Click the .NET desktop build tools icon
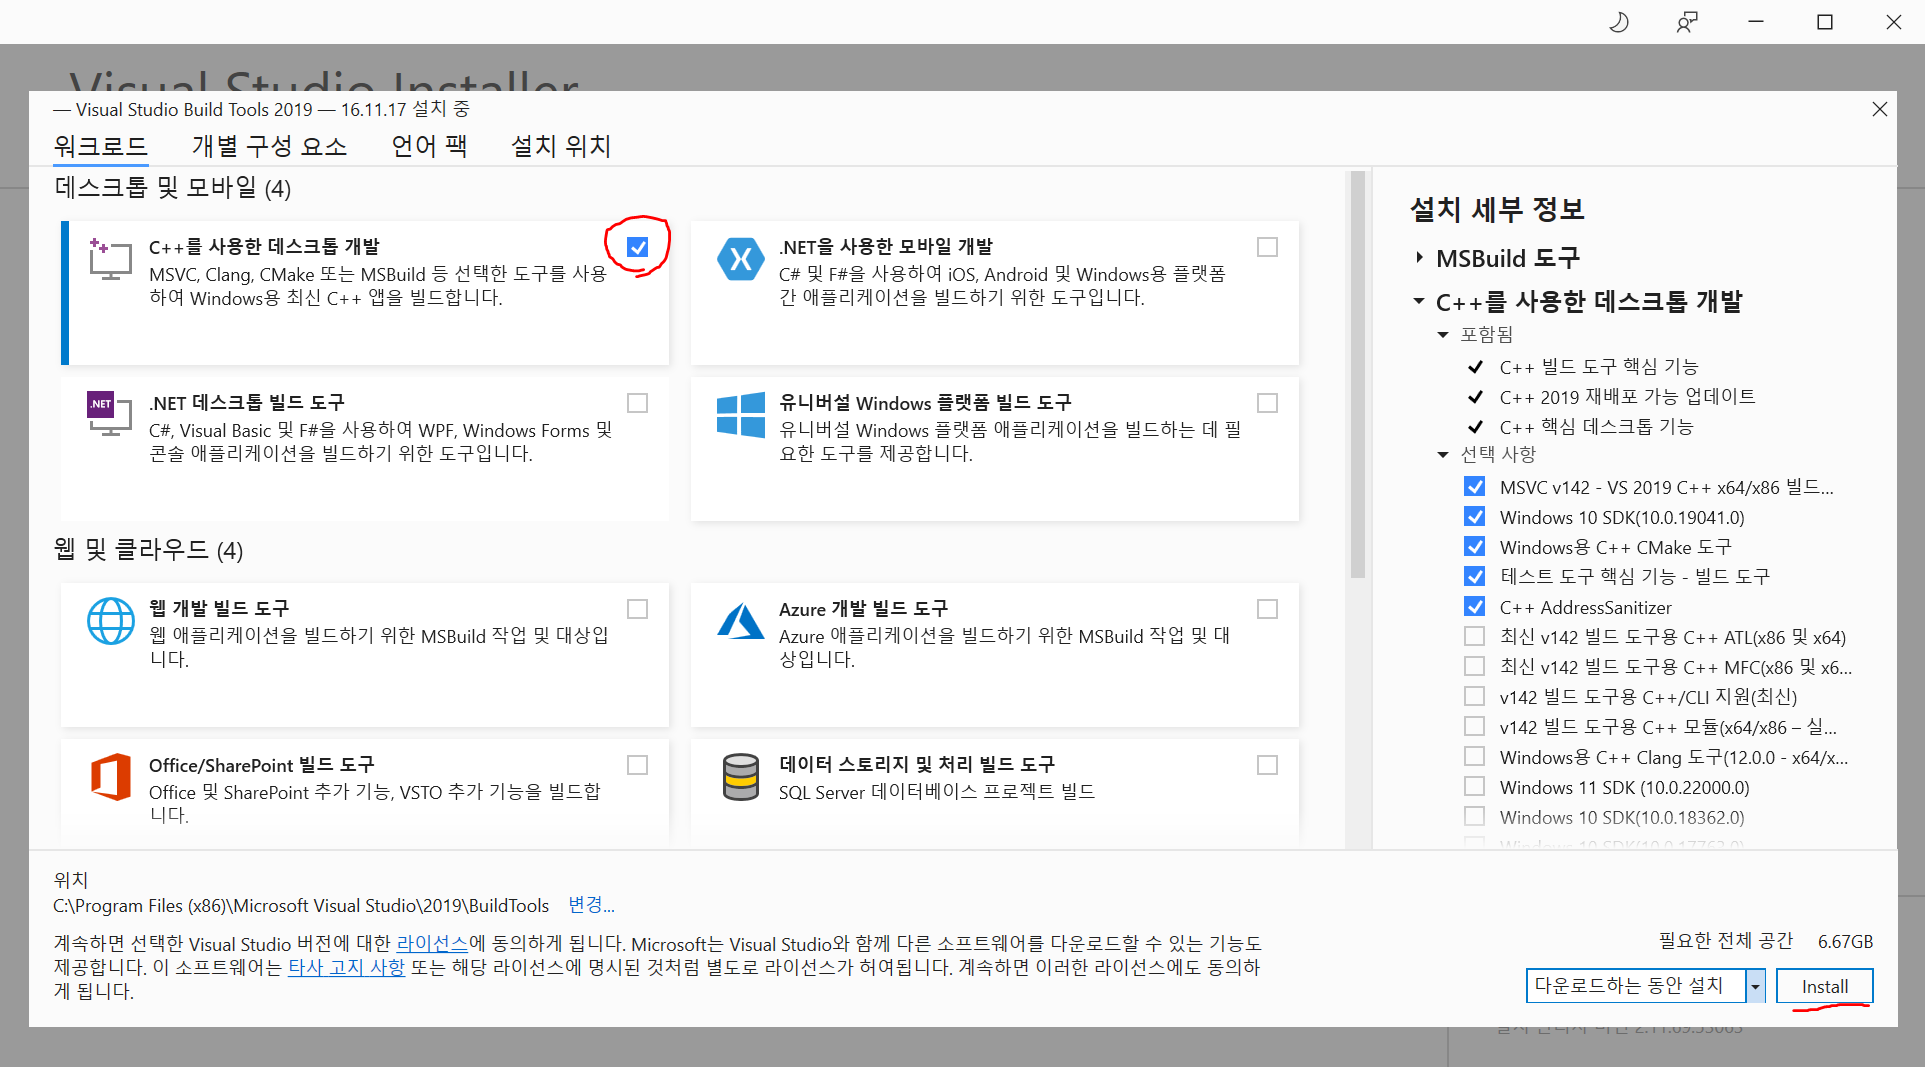Image resolution: width=1925 pixels, height=1067 pixels. tap(110, 414)
